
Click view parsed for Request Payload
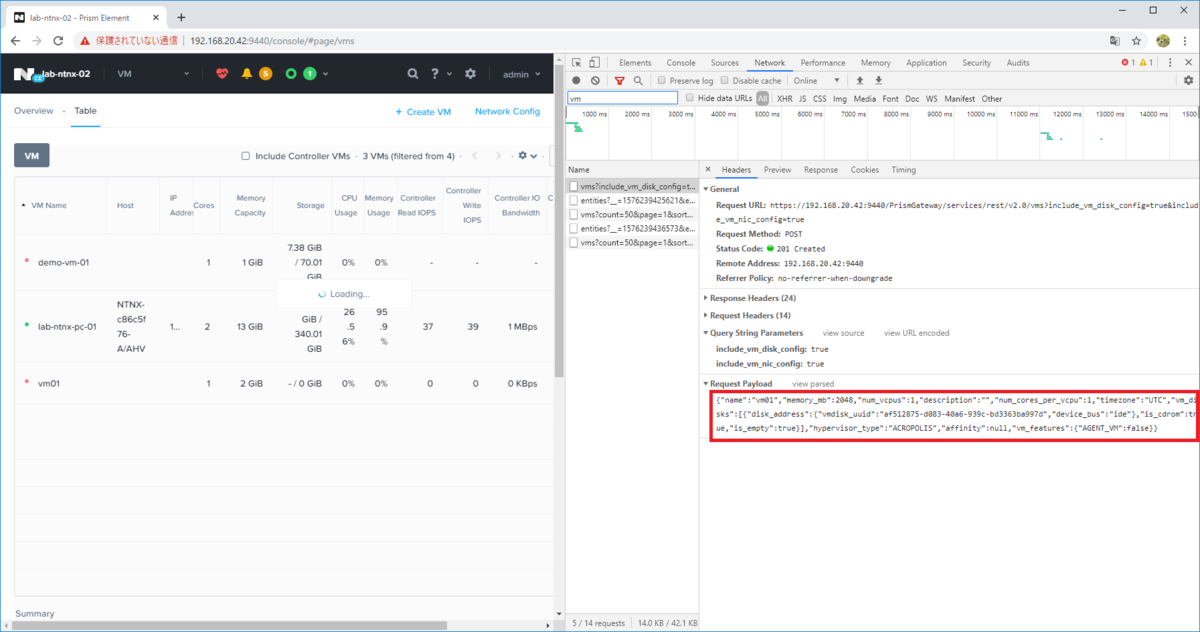pyautogui.click(x=813, y=384)
